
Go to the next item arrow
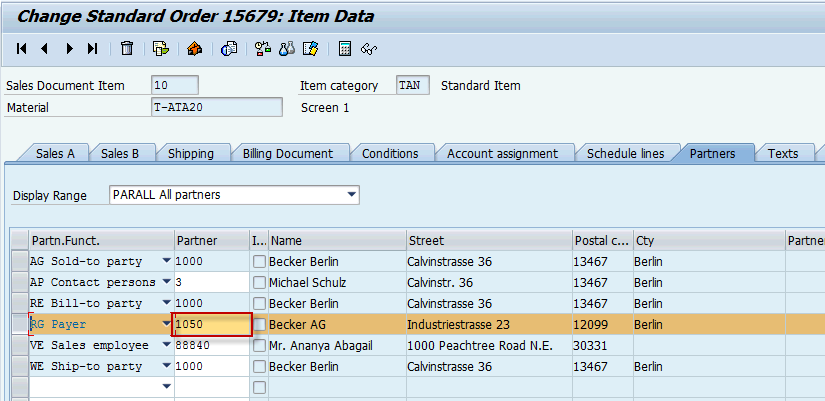pyautogui.click(x=69, y=48)
